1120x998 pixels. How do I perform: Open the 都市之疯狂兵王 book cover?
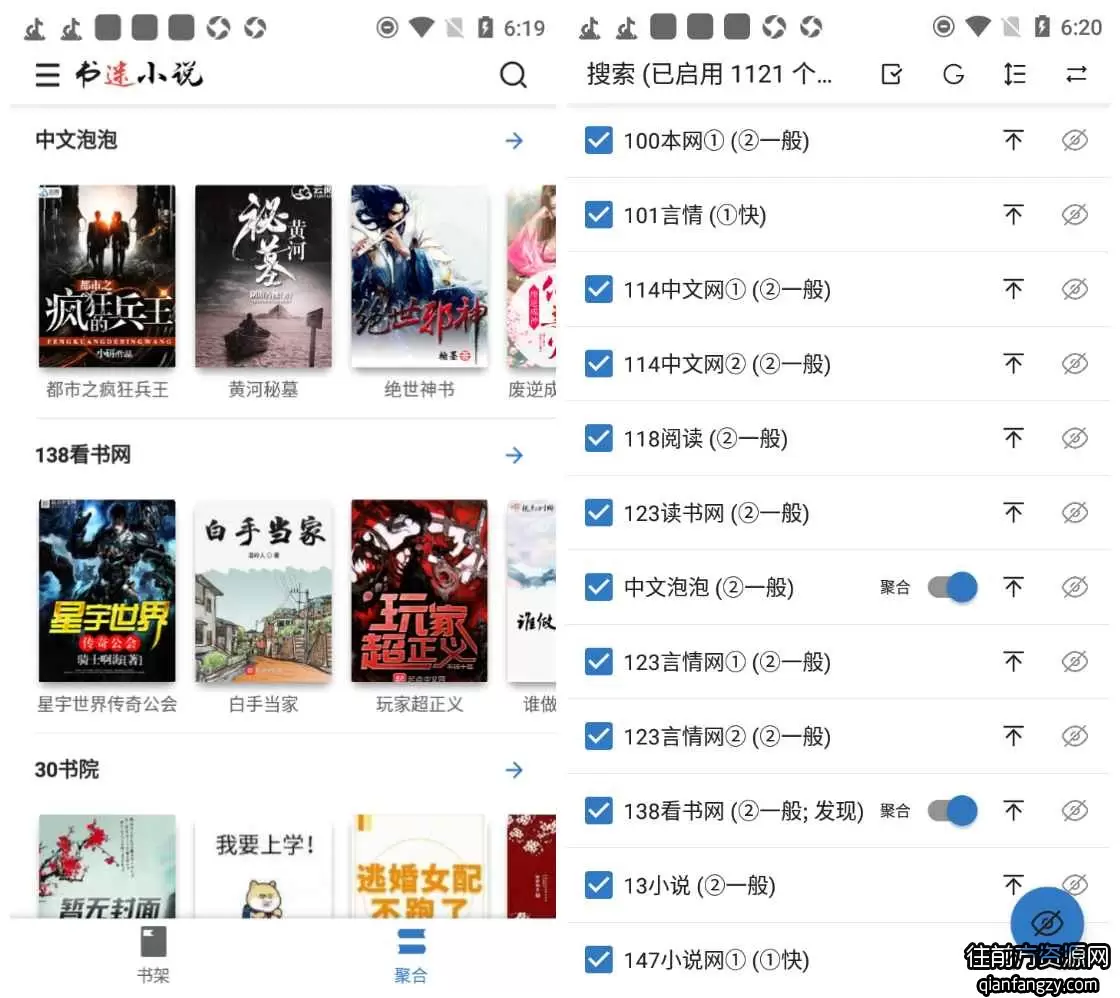point(107,276)
